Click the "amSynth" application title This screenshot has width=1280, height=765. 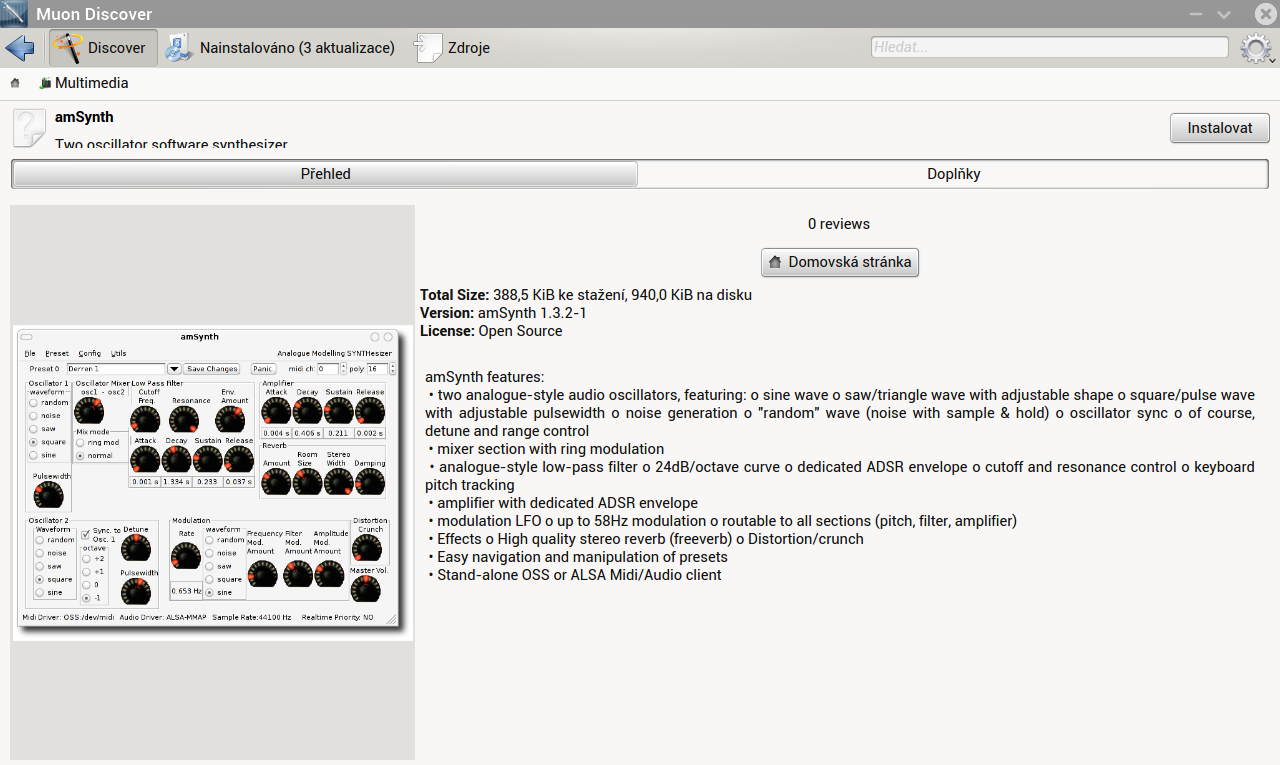click(84, 117)
